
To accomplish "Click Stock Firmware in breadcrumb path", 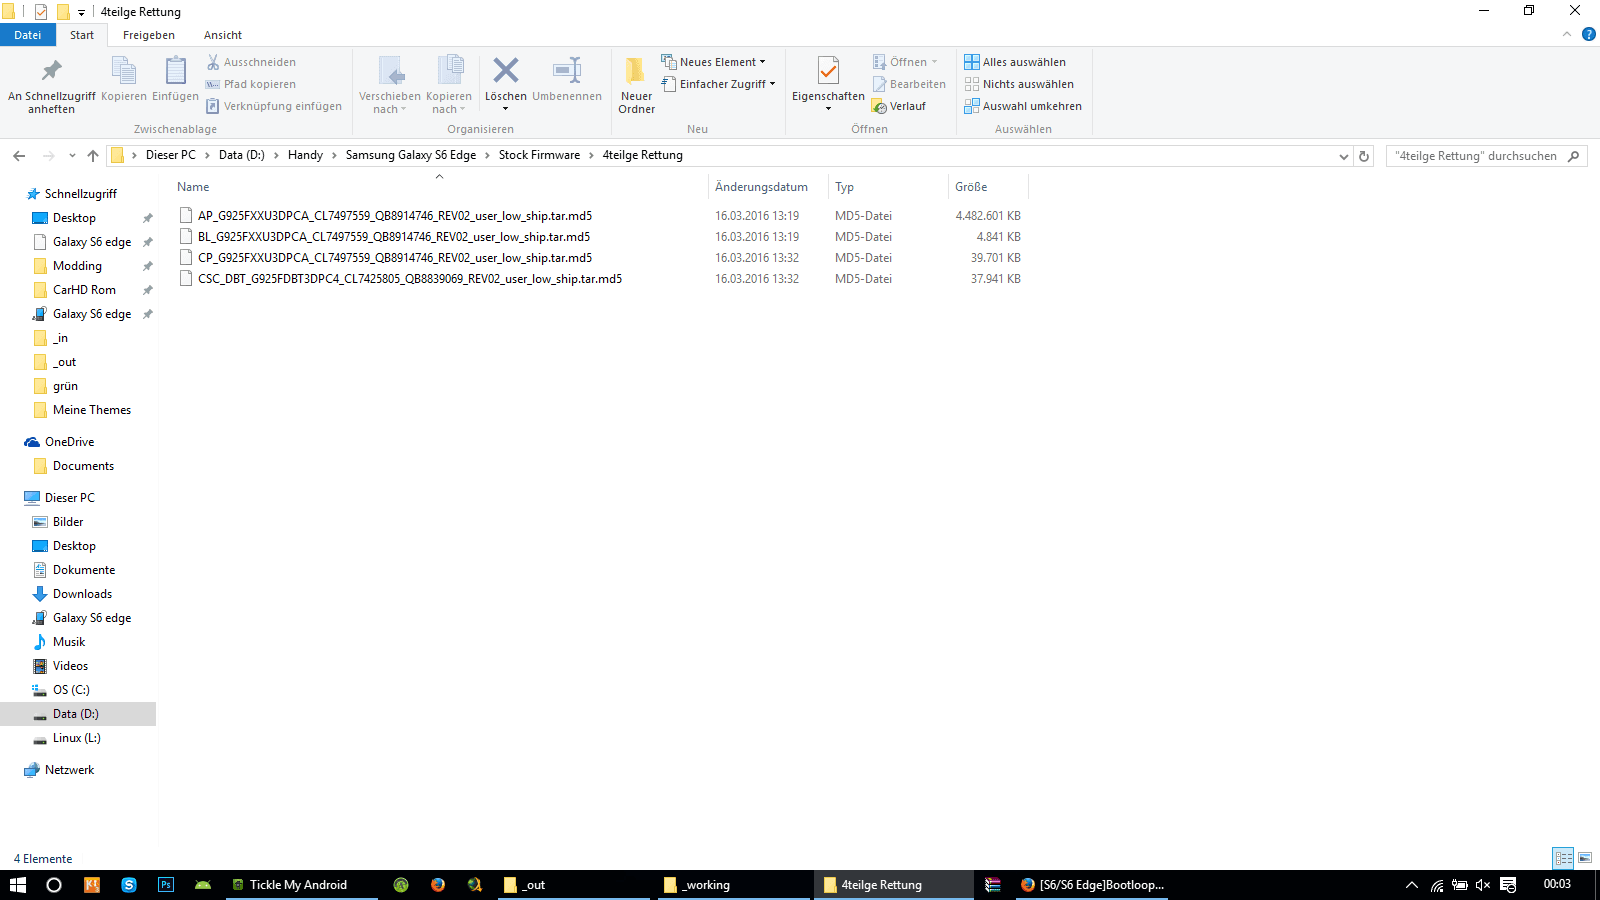I will tap(539, 155).
